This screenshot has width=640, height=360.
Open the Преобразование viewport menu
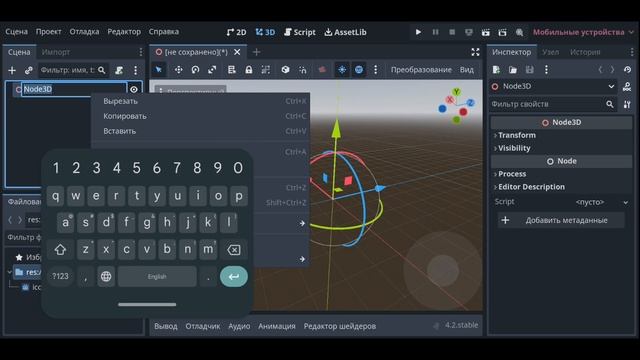point(421,70)
